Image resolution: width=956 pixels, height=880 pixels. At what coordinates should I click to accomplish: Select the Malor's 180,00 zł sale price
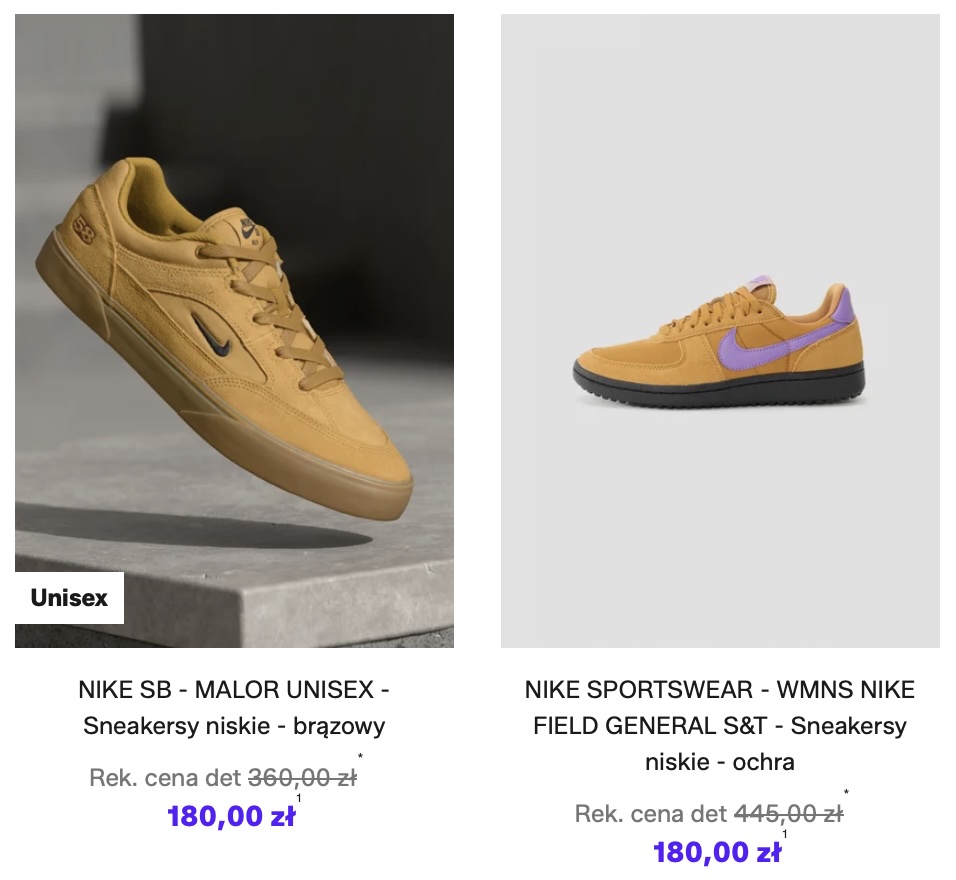point(231,816)
